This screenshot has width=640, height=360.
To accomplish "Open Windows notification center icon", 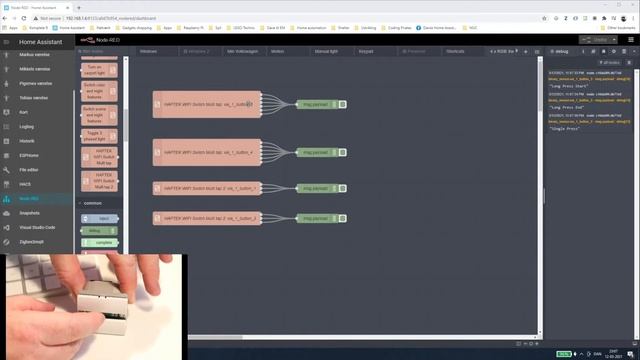I will click(x=631, y=354).
